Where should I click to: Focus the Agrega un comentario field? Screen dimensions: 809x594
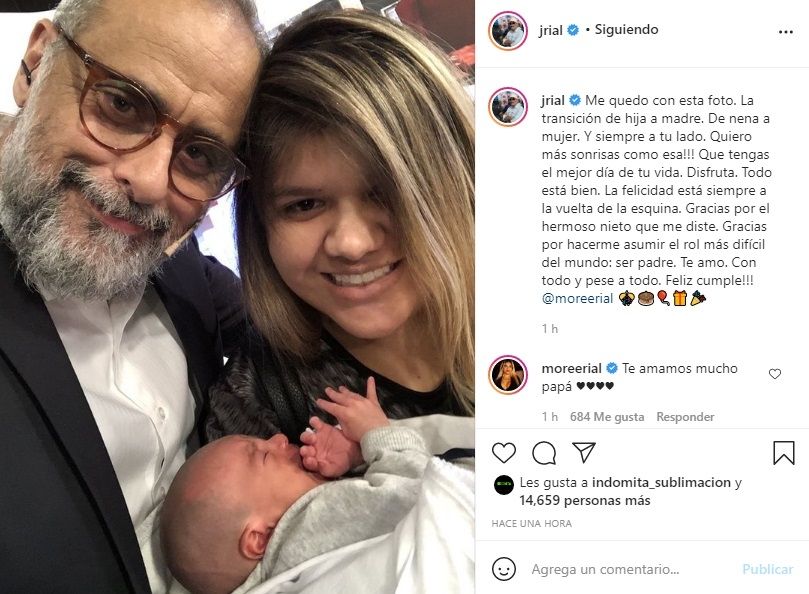pos(605,569)
